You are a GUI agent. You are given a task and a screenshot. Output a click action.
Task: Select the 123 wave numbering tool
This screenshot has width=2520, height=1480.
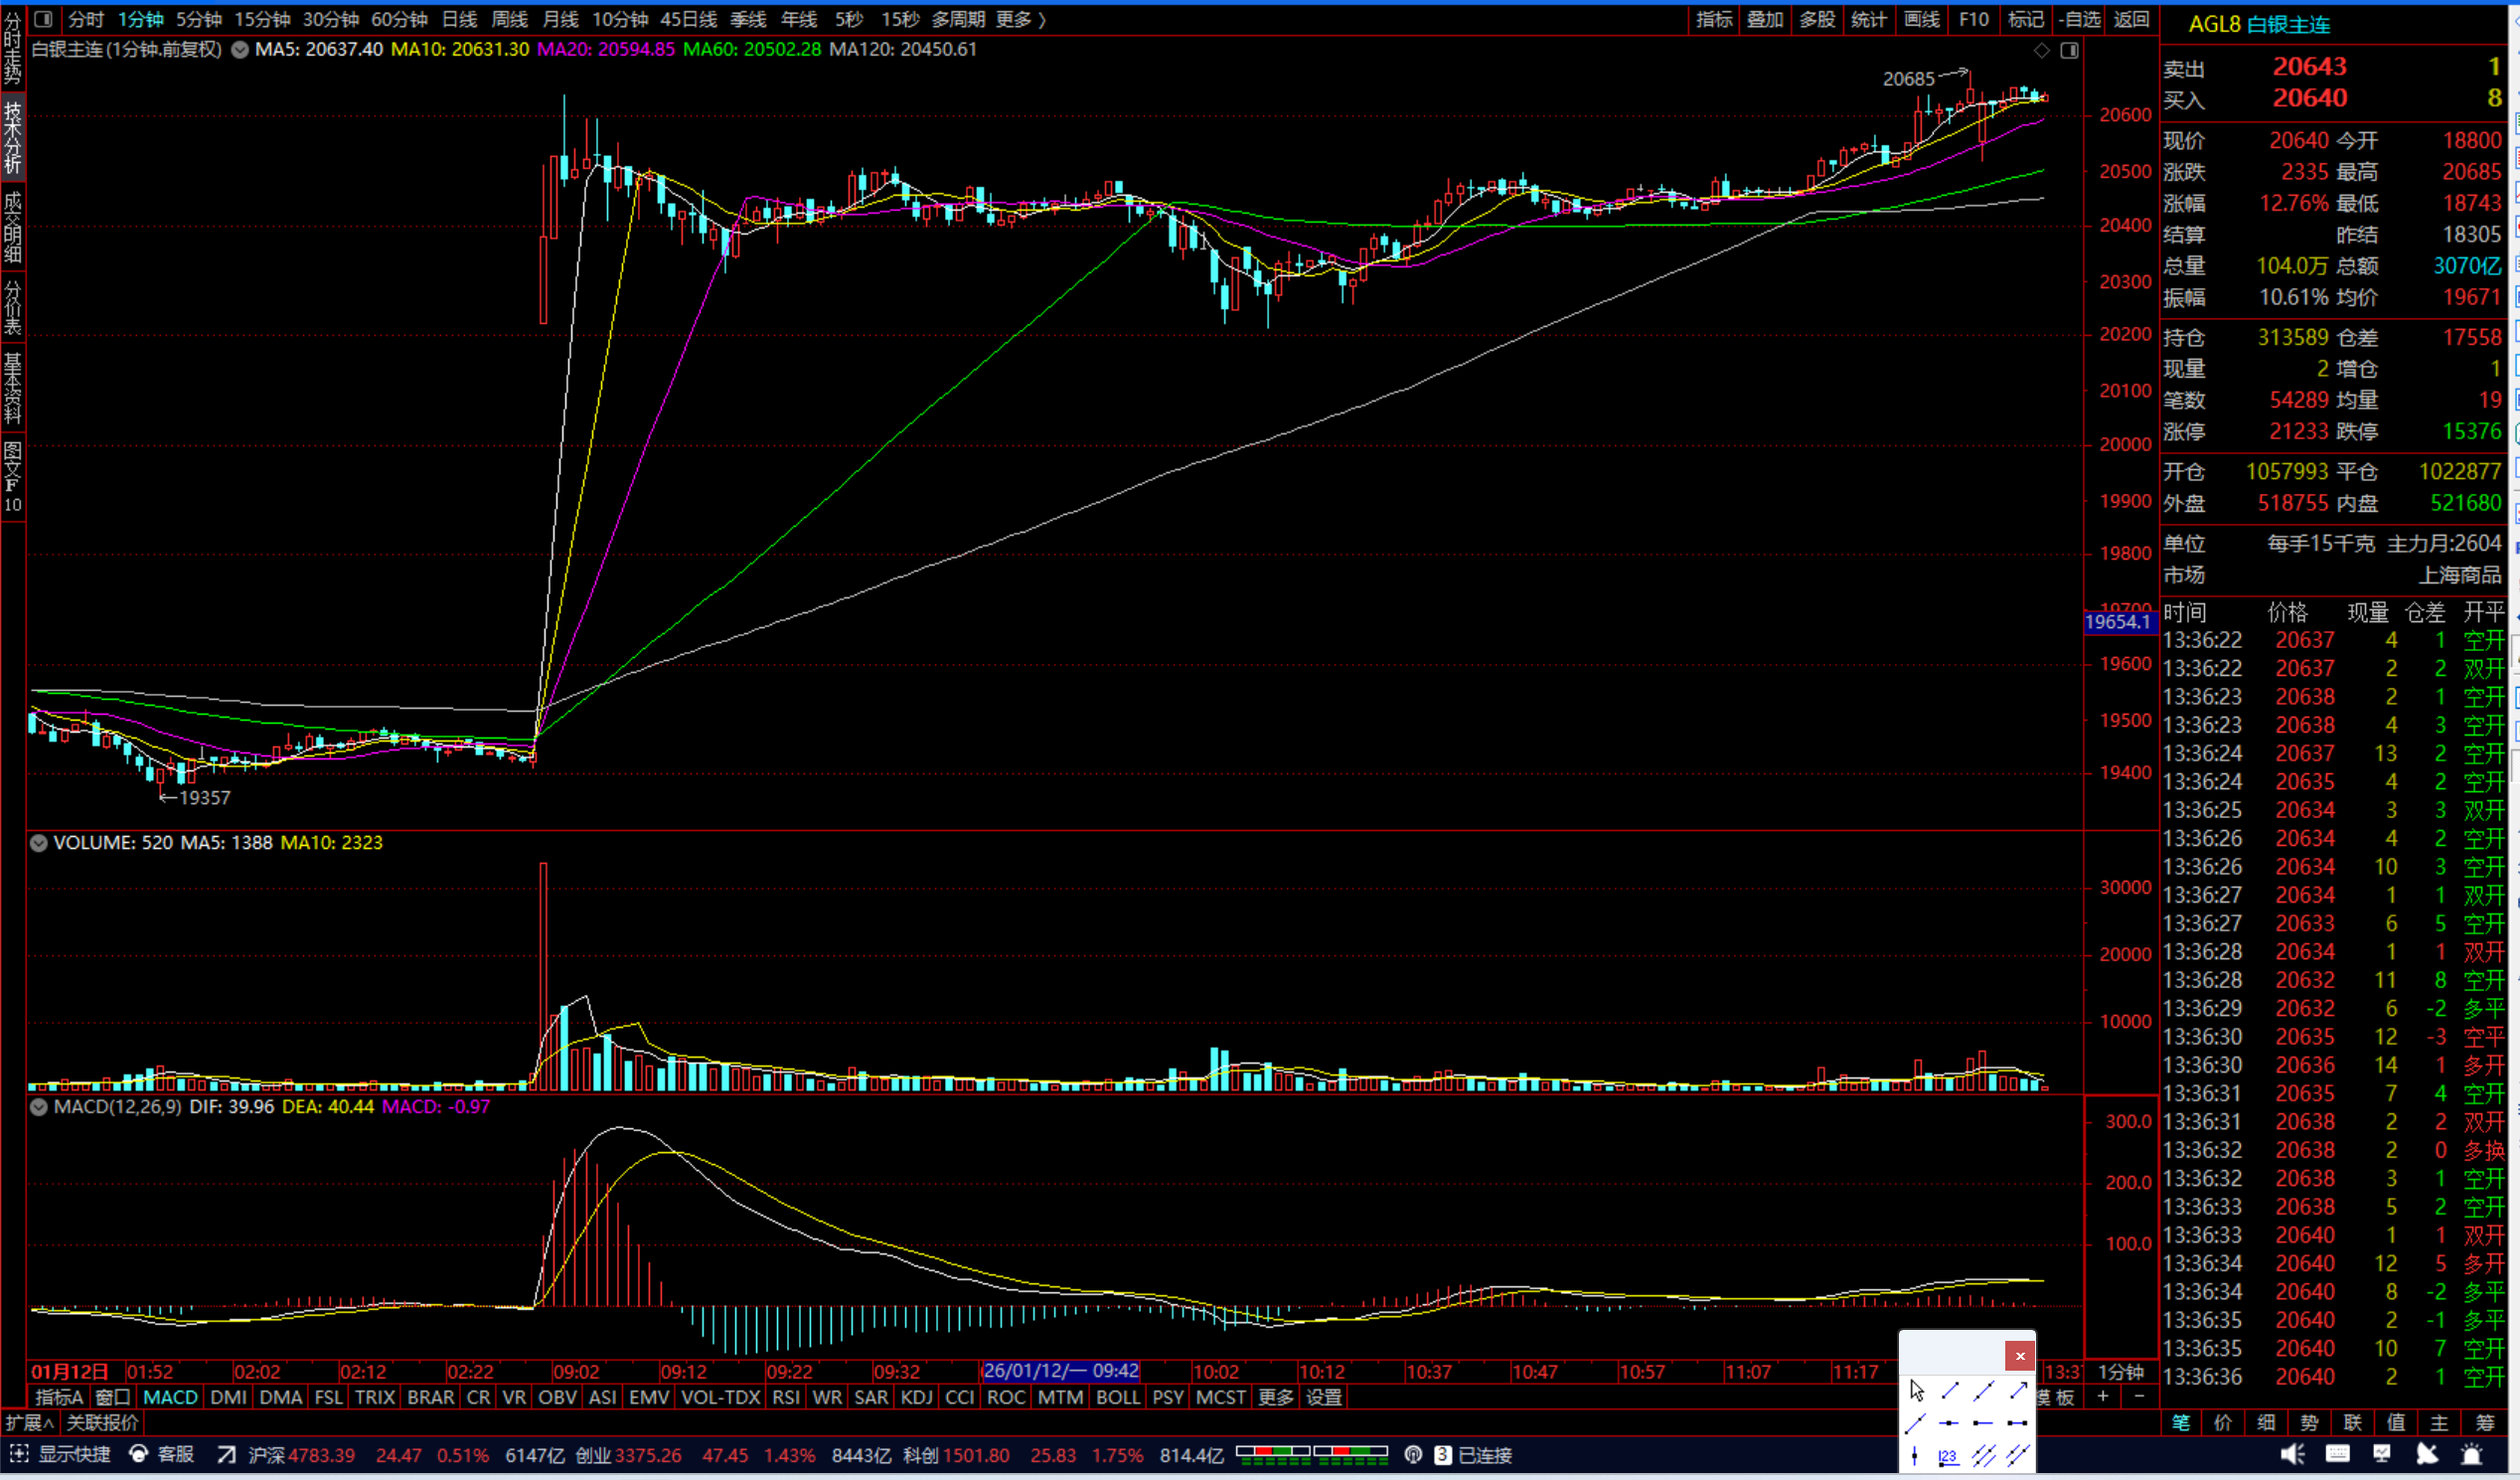(x=1948, y=1456)
